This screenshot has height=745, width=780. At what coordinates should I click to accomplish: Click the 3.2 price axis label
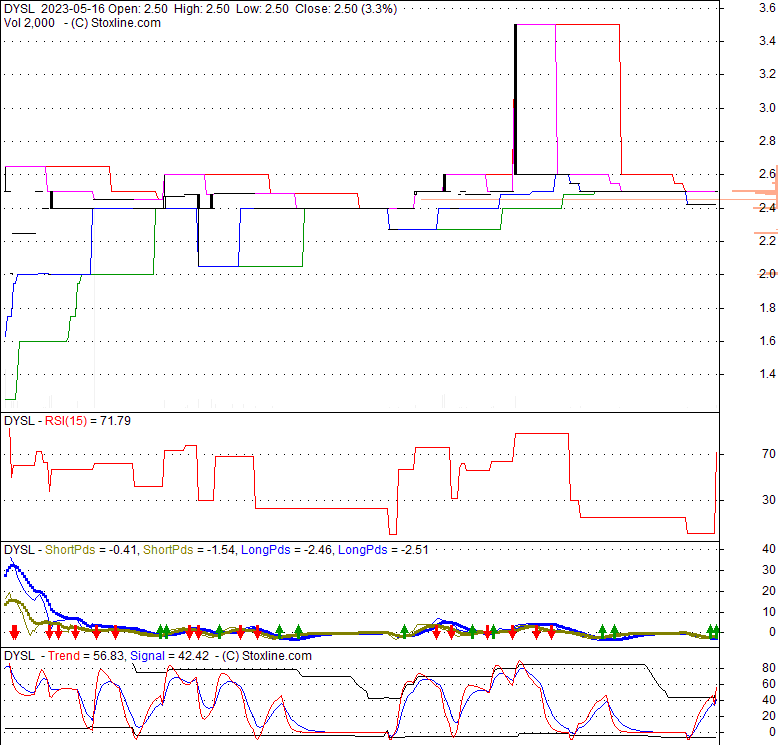[x=767, y=74]
